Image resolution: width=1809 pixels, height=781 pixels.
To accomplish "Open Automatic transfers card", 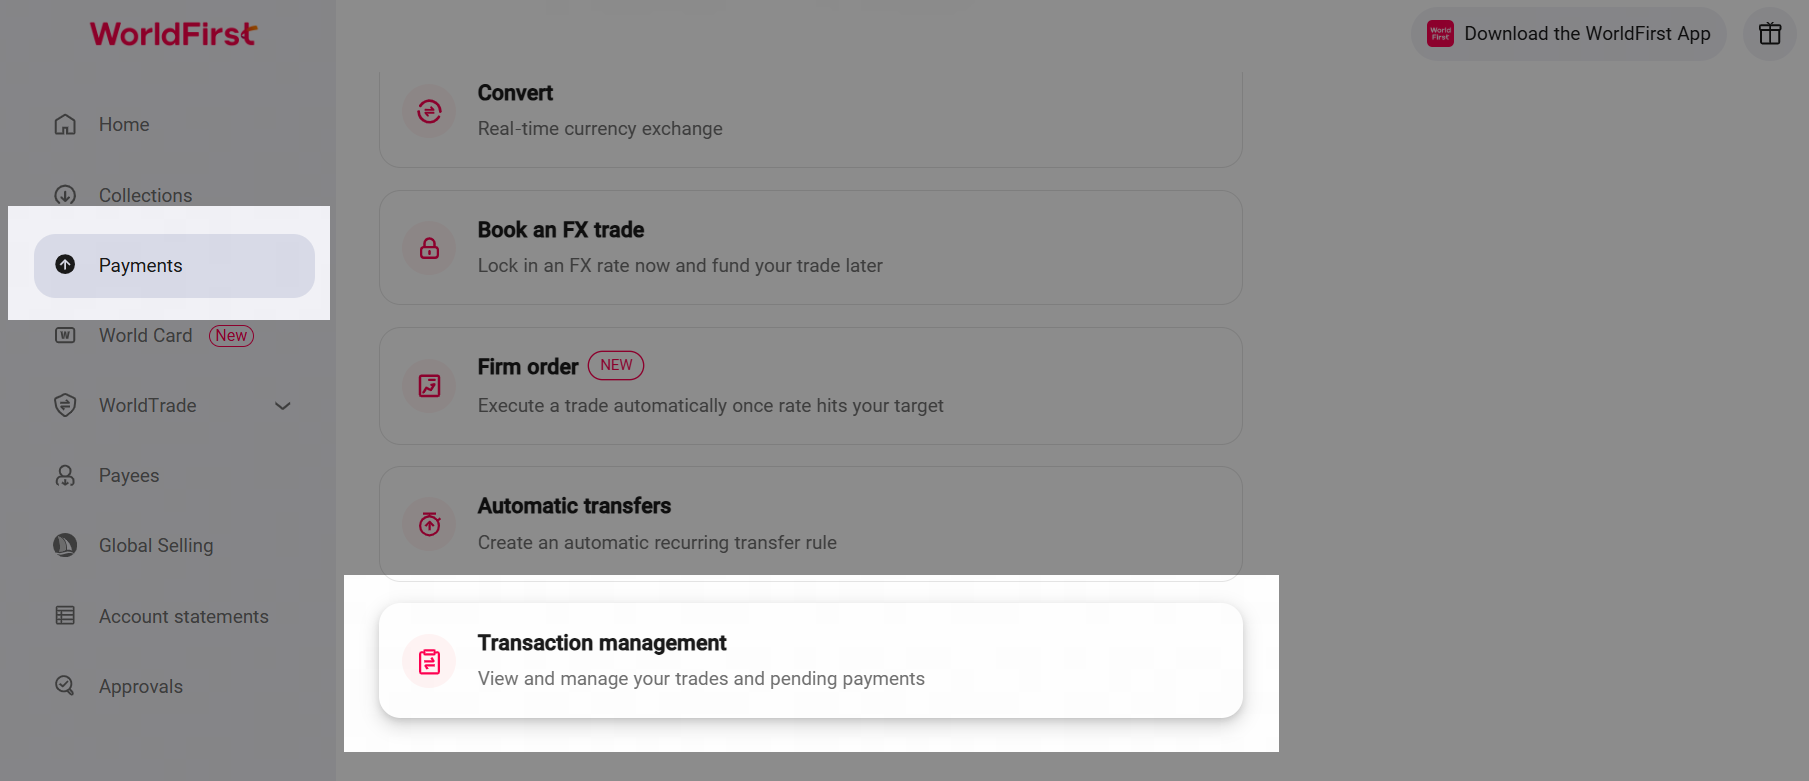I will 810,523.
